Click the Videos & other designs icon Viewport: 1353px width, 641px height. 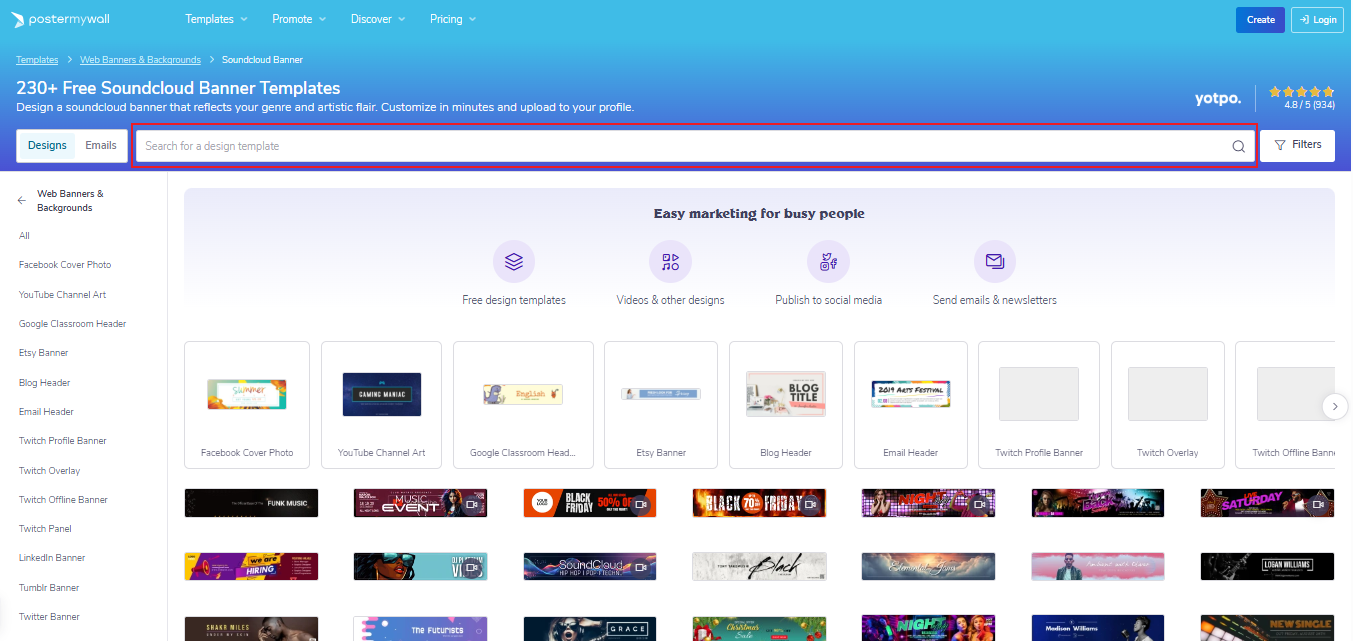[670, 261]
